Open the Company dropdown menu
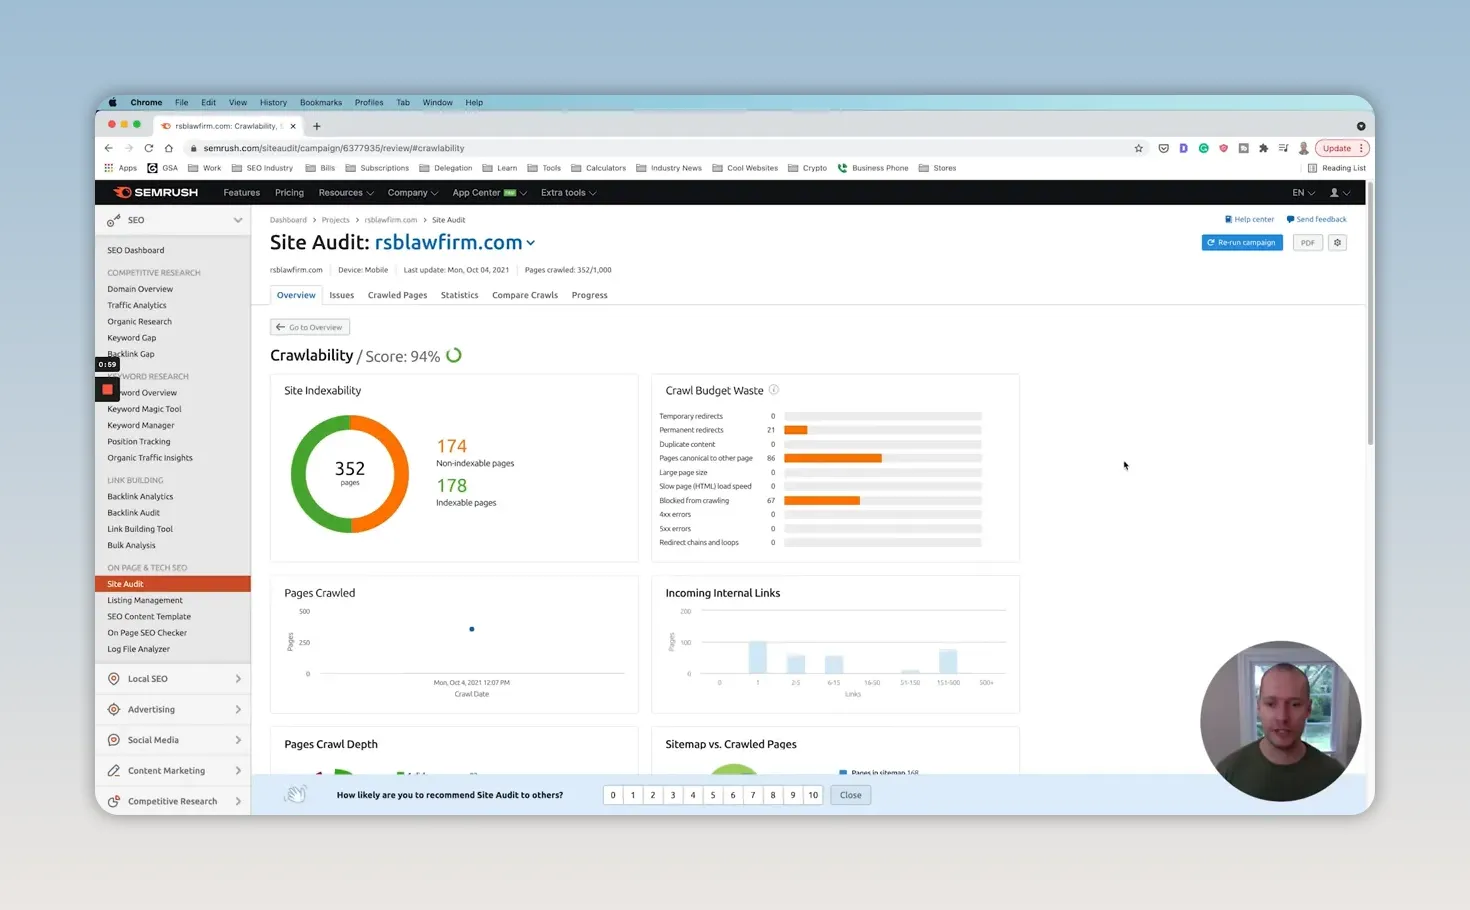The width and height of the screenshot is (1470, 910). click(x=413, y=192)
